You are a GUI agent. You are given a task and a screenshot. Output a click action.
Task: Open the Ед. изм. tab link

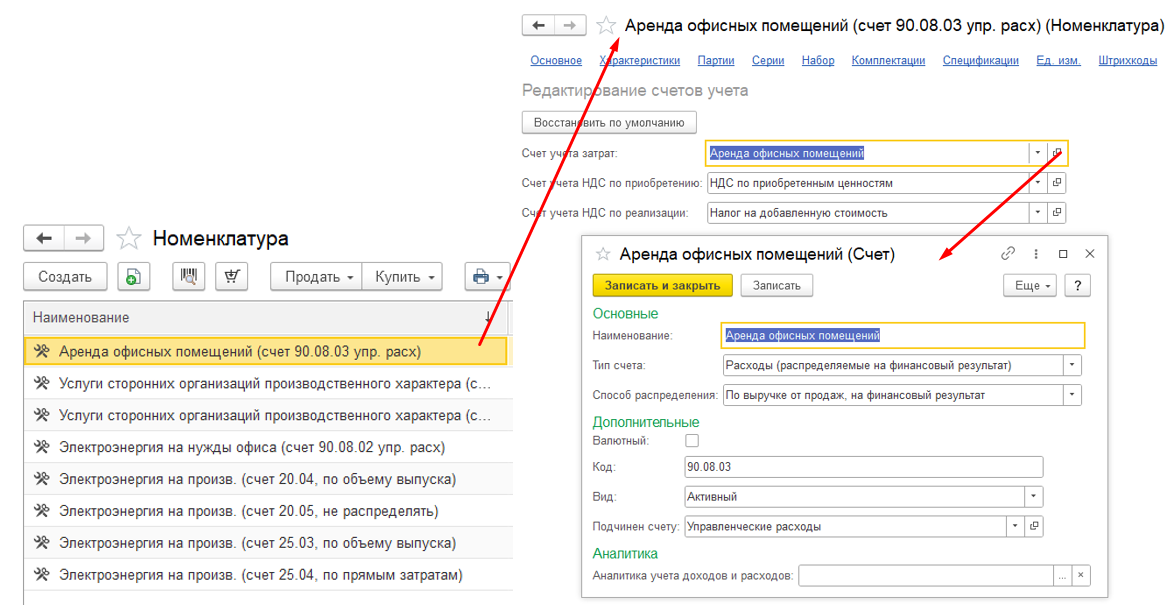(x=1059, y=61)
